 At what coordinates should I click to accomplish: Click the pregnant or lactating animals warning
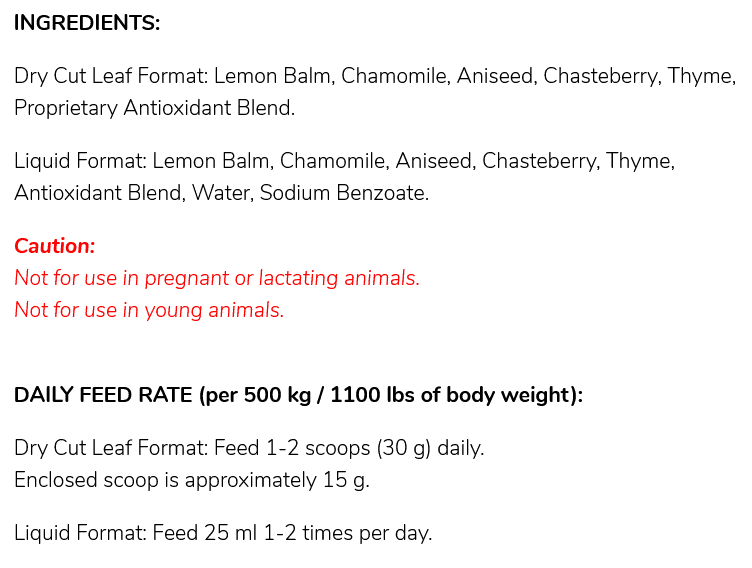(217, 278)
